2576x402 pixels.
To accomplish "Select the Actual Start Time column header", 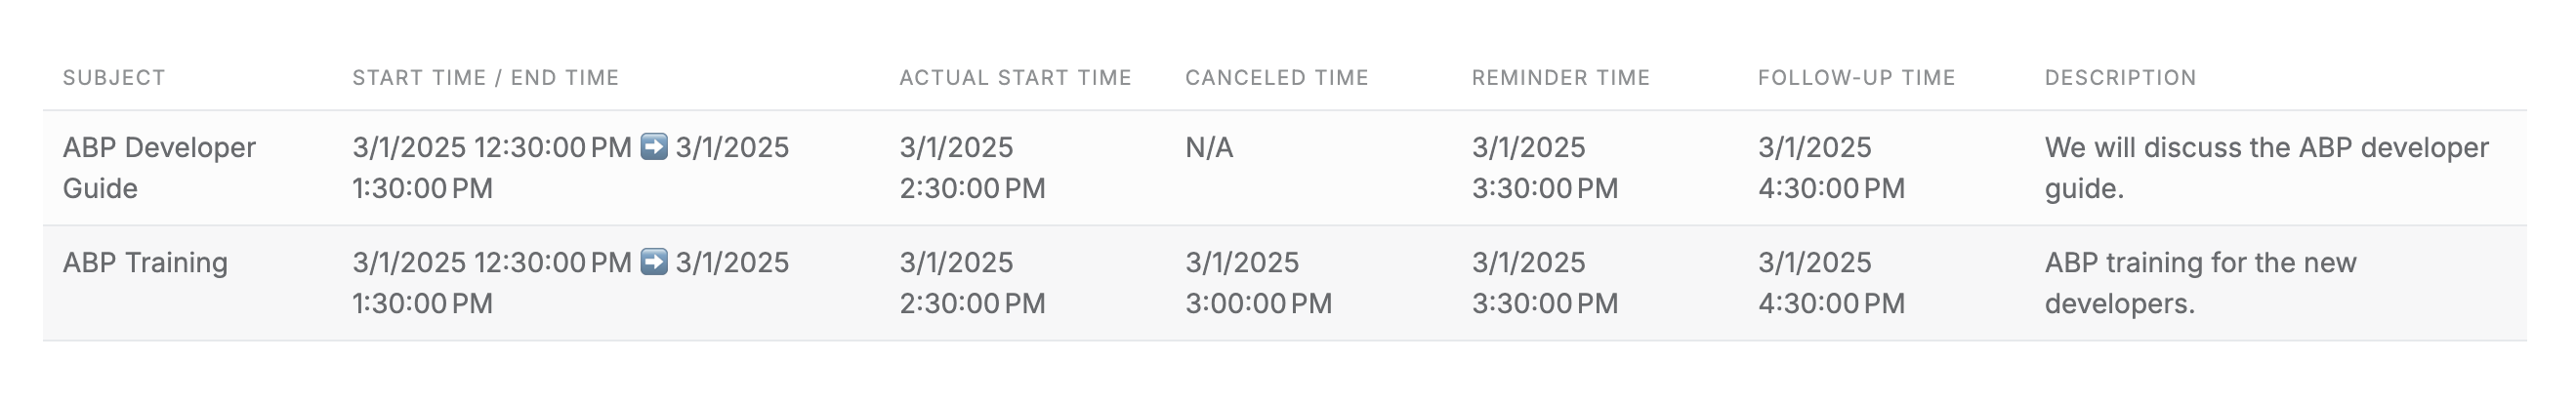I will tap(1015, 78).
